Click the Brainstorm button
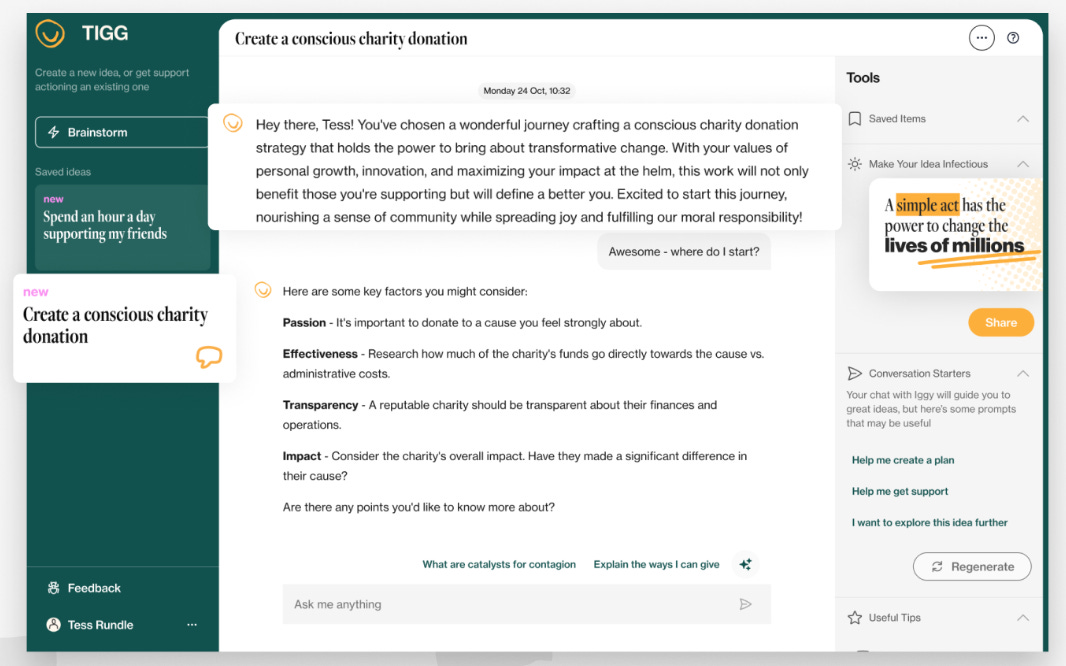Screen dimensions: 1066x666 click(x=122, y=132)
